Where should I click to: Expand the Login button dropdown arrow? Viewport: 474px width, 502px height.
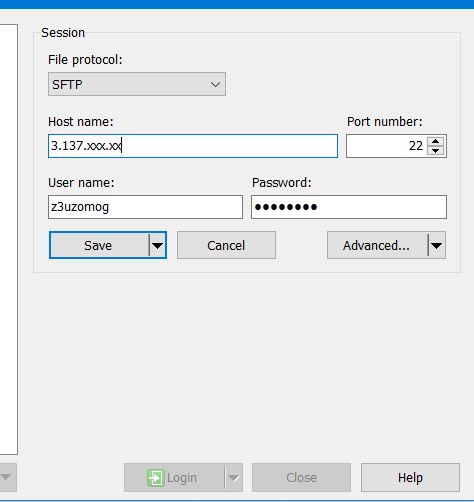coord(234,478)
